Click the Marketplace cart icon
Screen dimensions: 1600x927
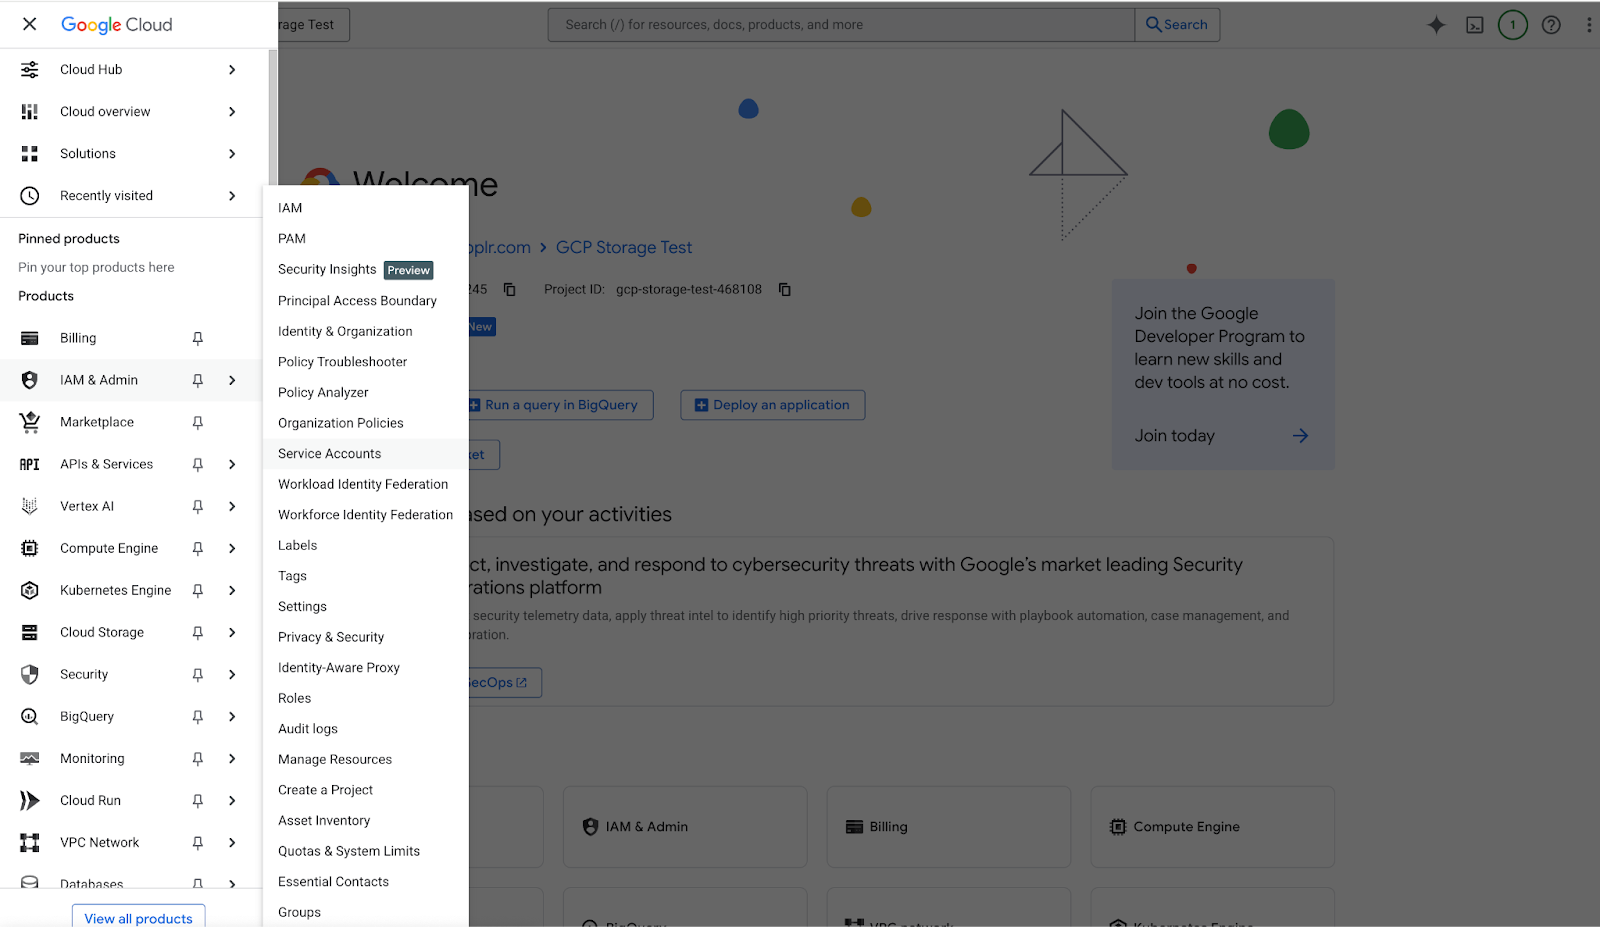30,422
